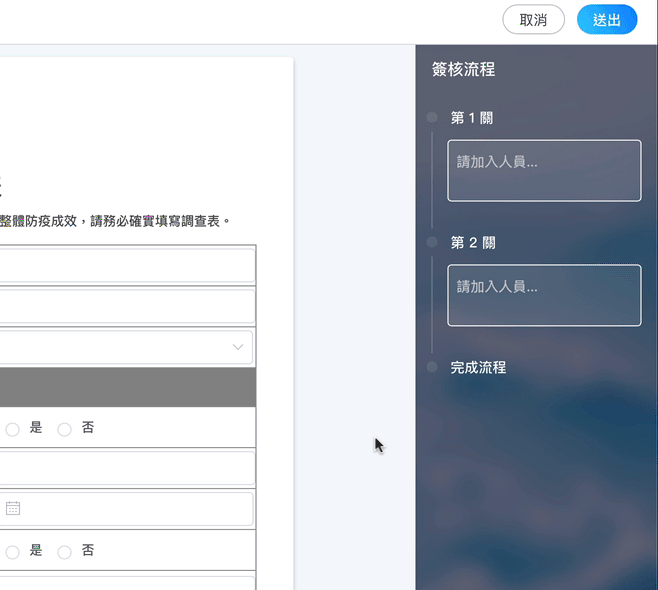The image size is (658, 590).
Task: Add a person to 第 2 關 field
Action: (x=544, y=295)
